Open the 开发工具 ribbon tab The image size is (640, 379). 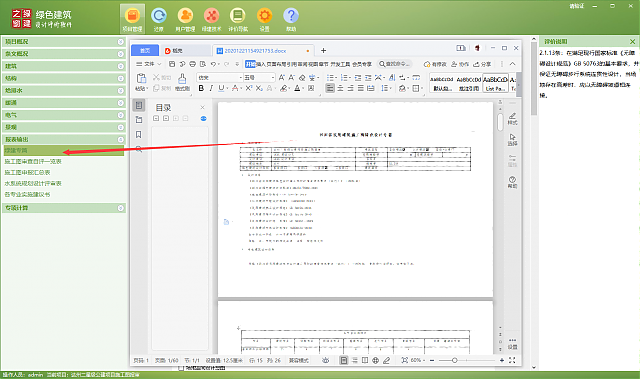click(340, 64)
